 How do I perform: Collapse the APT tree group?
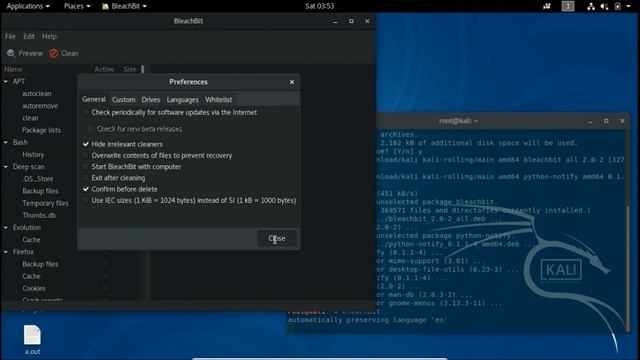6,82
